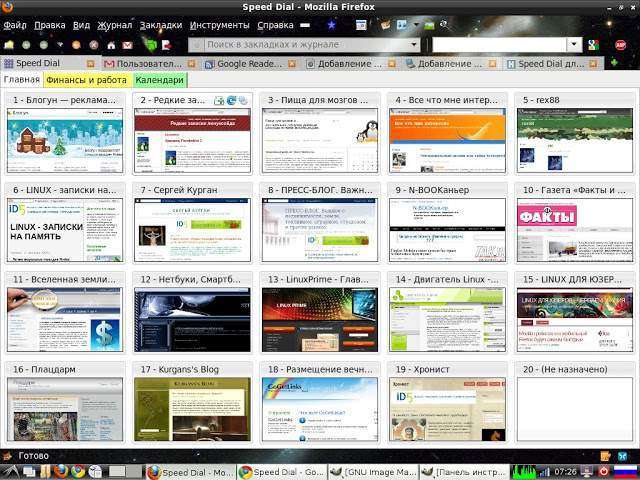Viewport: 640px width, 480px height.
Task: Click the green folders toolbar icon
Action: [x=150, y=44]
